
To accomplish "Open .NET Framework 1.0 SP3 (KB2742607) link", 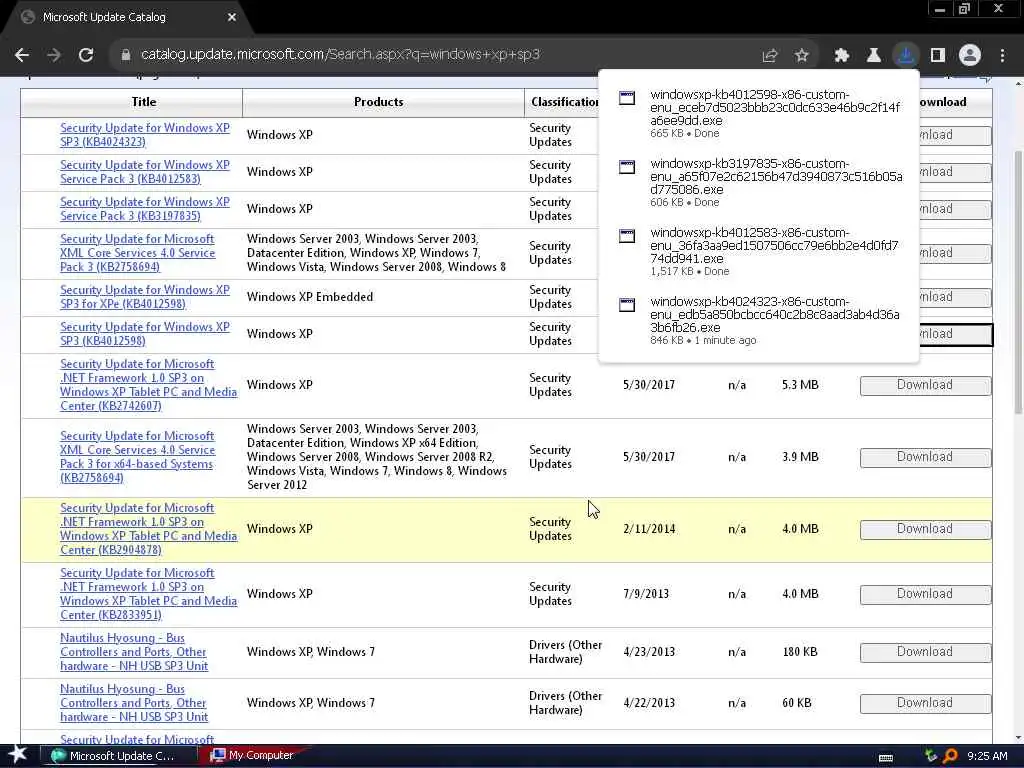I will tap(148, 385).
